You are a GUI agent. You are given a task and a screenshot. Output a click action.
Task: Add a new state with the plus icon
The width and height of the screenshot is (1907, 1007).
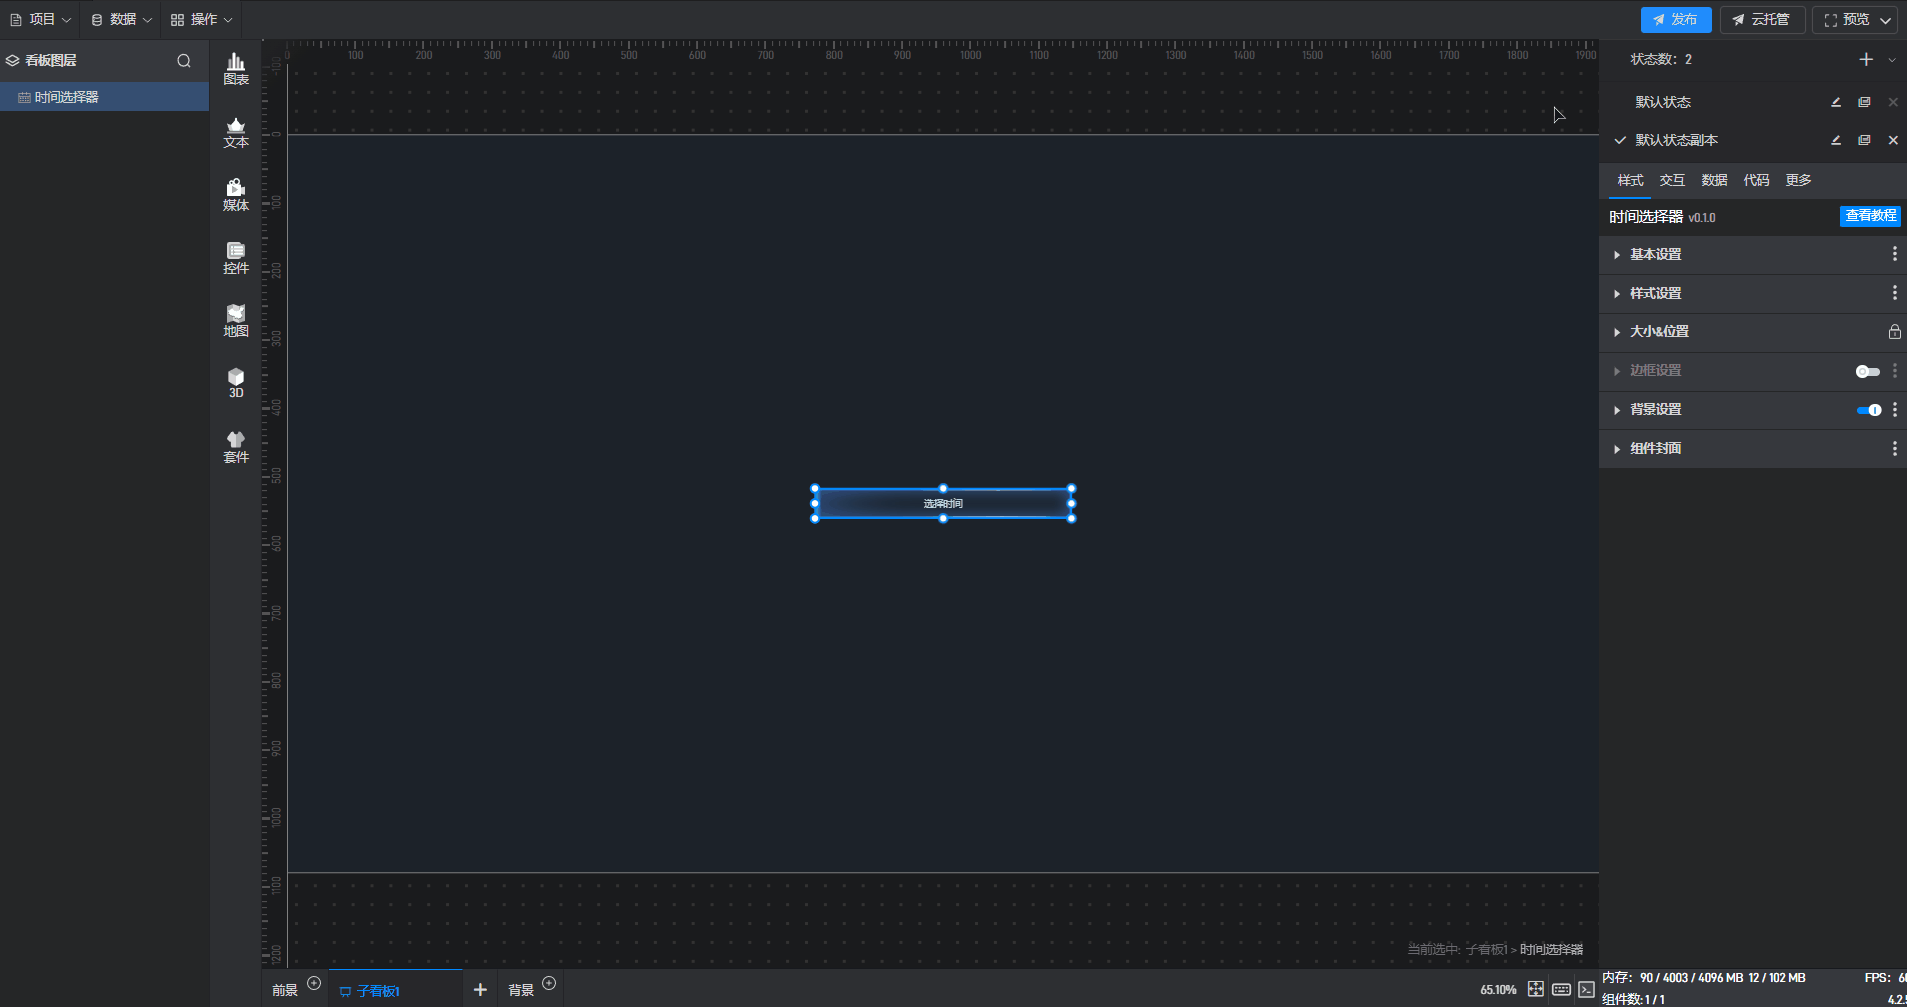pyautogui.click(x=1866, y=60)
